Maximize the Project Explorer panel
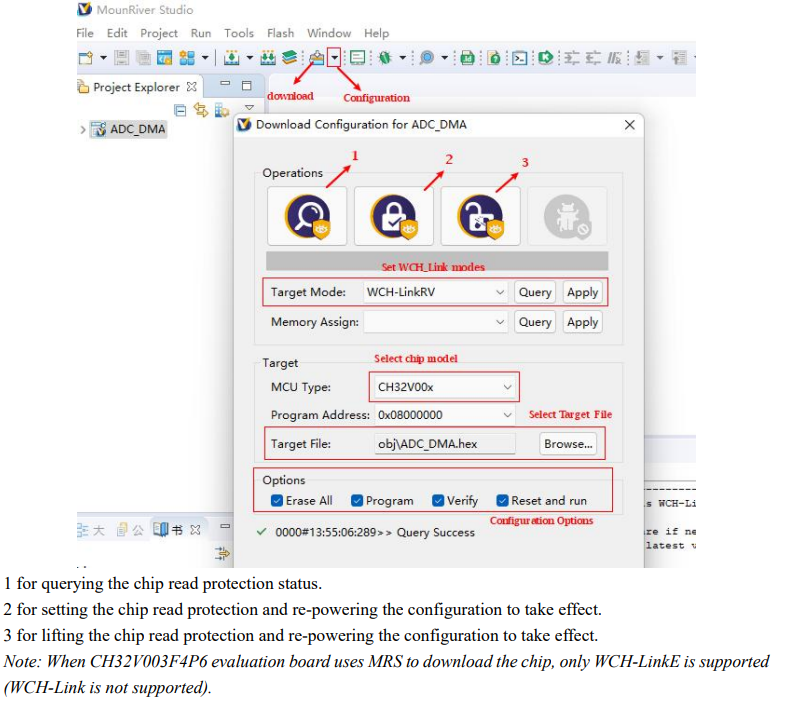Viewport: 787px width, 715px height. [246, 86]
